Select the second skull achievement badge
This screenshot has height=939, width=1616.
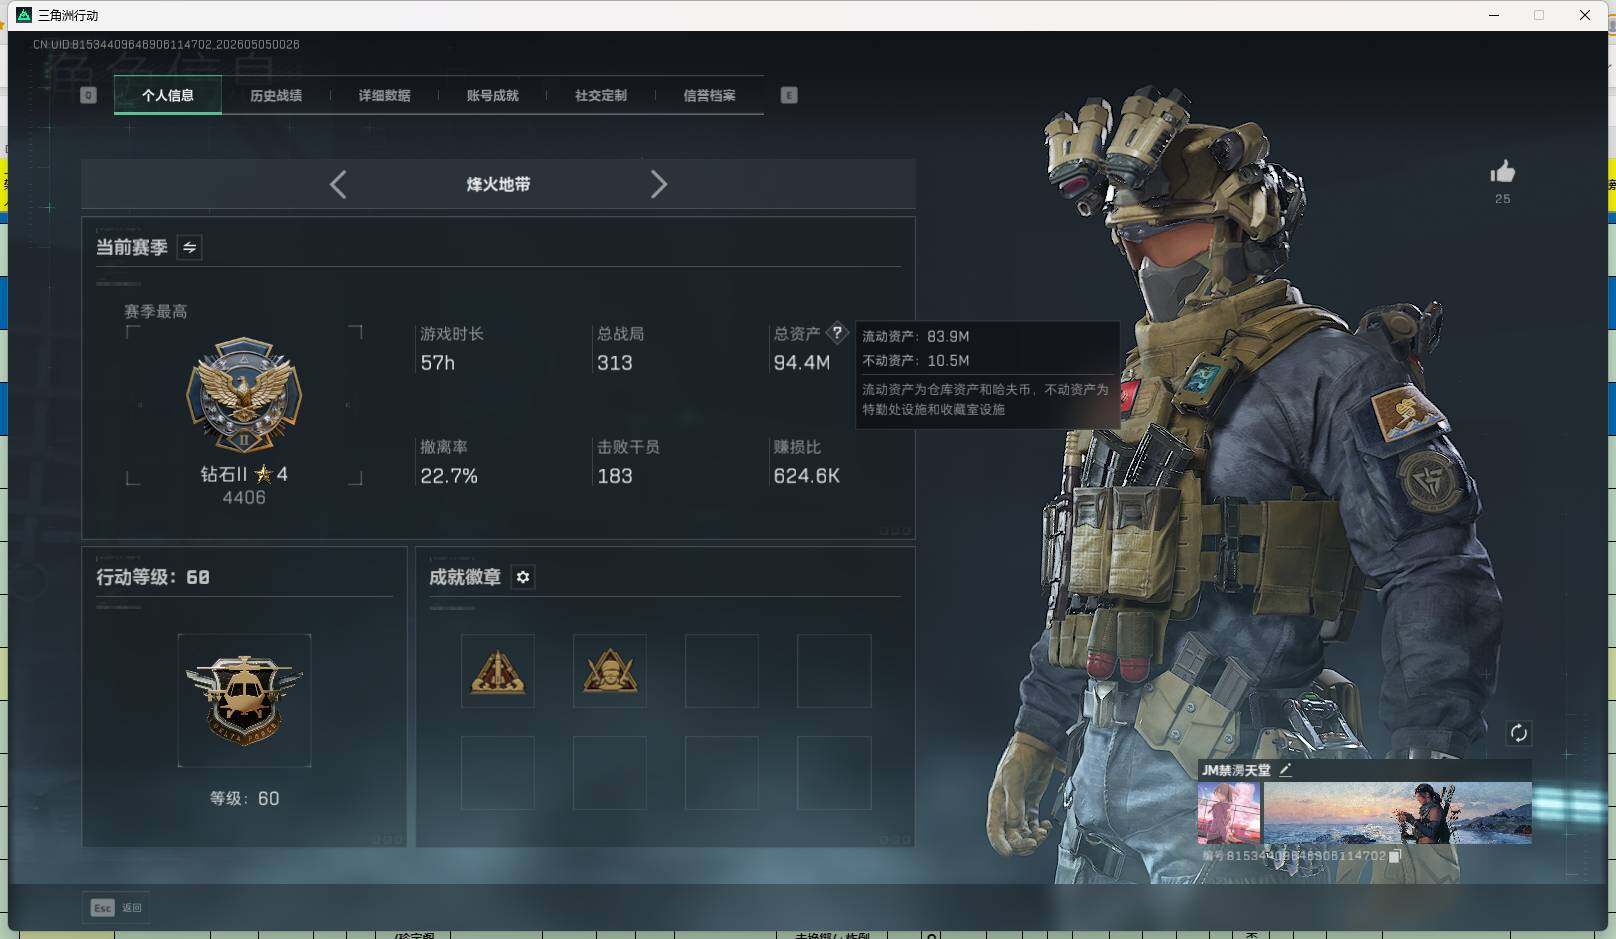[610, 671]
